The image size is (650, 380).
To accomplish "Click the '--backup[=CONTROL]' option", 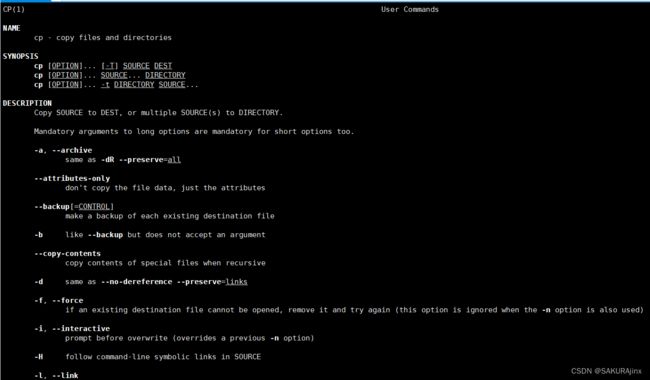I will 74,206.
